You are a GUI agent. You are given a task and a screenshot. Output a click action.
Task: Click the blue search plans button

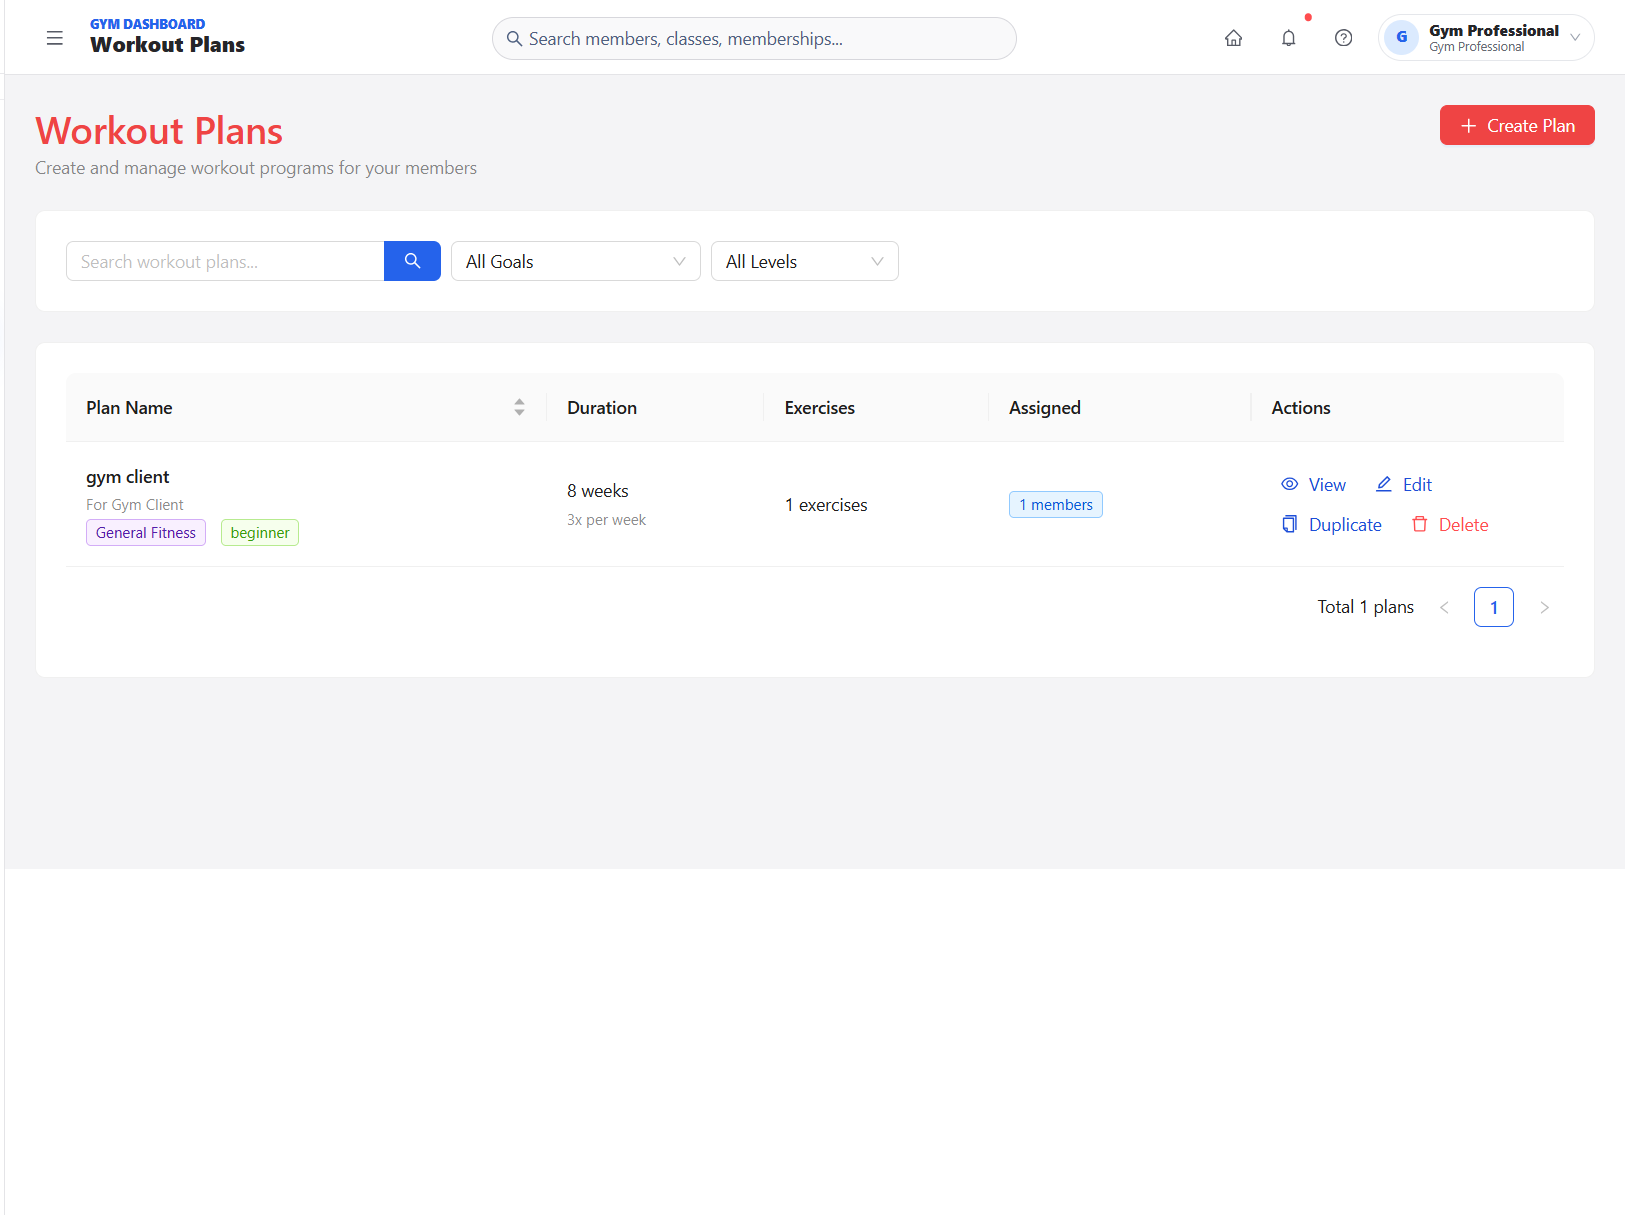412,261
